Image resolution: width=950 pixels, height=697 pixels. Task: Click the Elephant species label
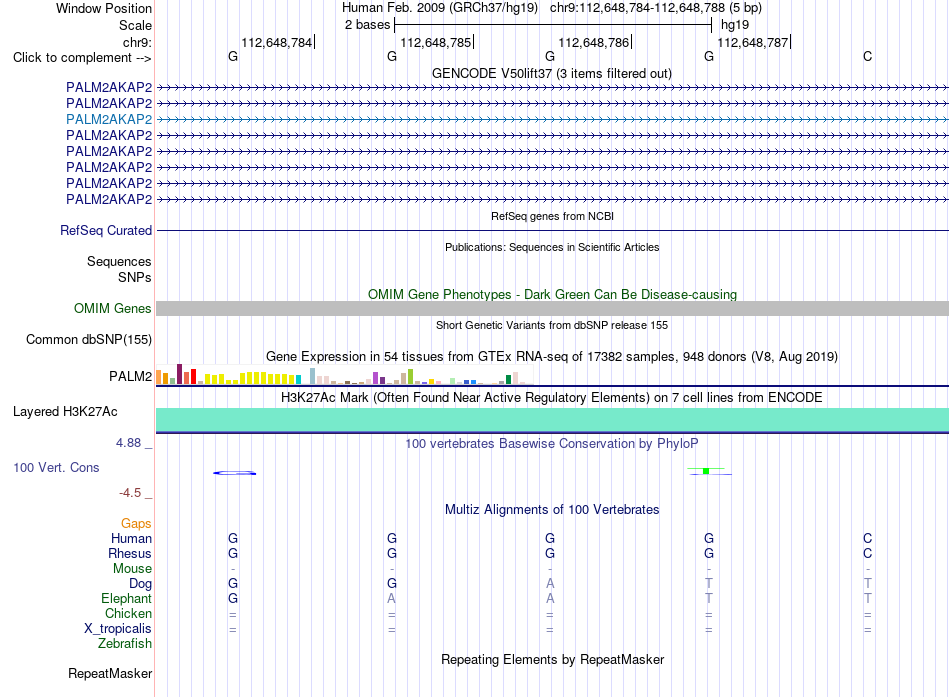tap(127, 598)
